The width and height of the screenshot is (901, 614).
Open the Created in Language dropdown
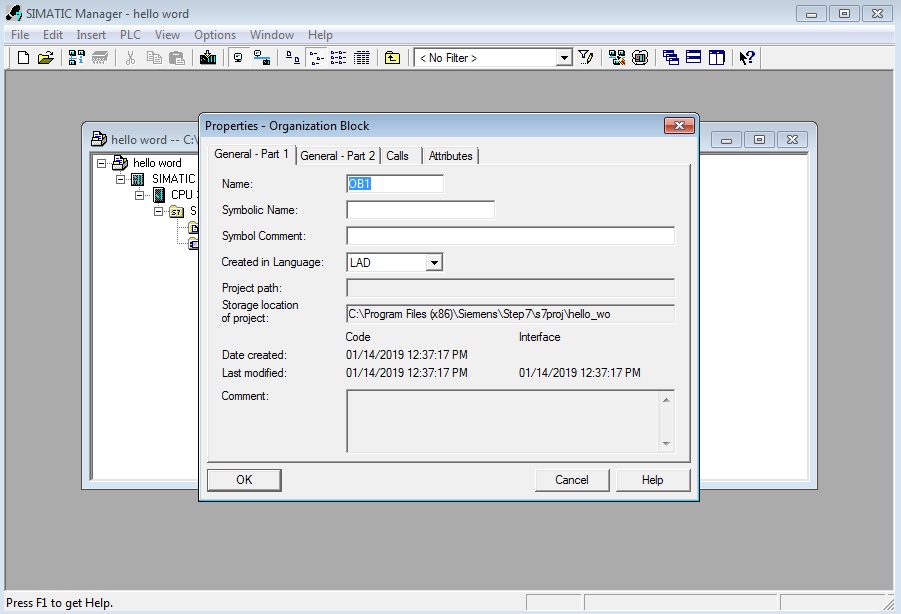[x=433, y=263]
